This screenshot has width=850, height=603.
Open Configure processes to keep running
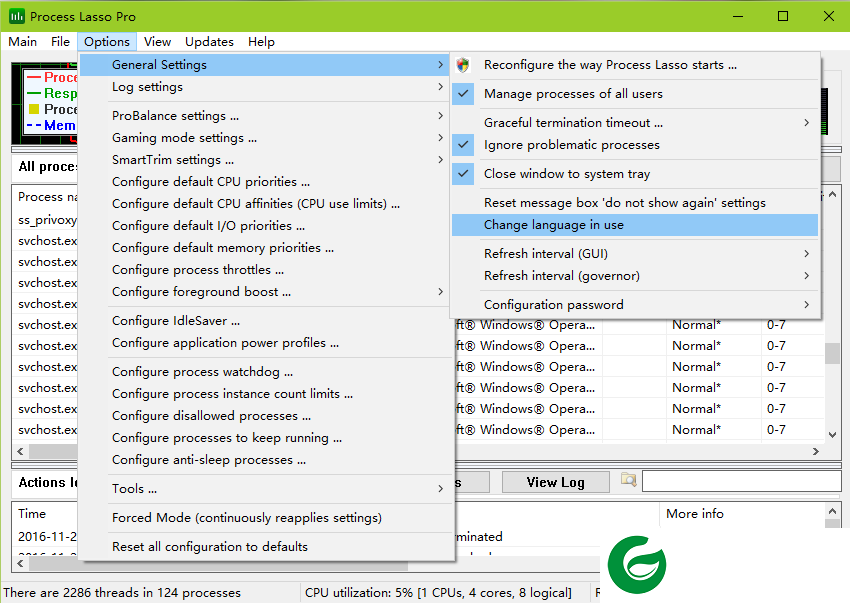(x=266, y=438)
